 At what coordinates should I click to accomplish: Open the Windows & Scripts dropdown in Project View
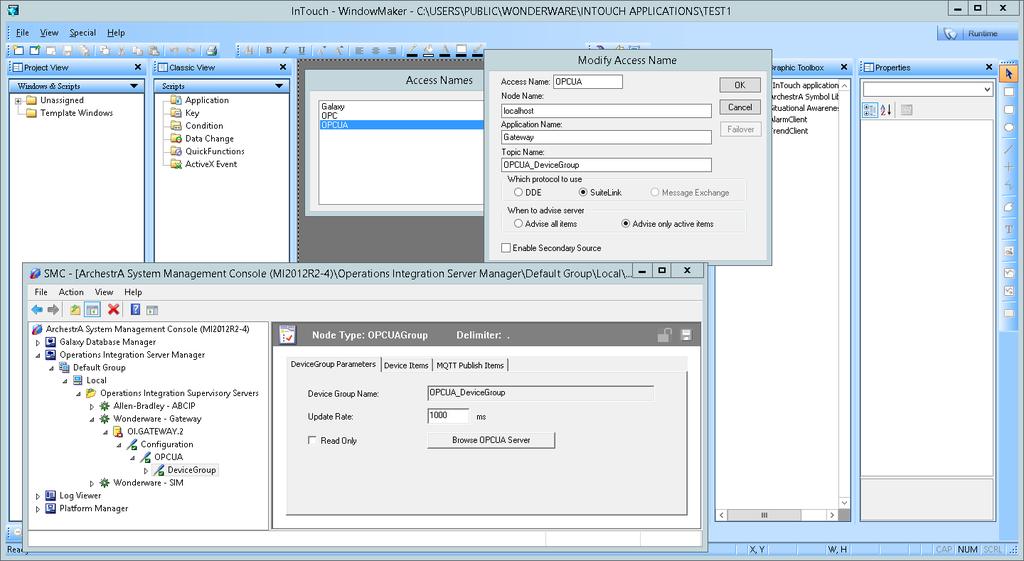point(134,86)
